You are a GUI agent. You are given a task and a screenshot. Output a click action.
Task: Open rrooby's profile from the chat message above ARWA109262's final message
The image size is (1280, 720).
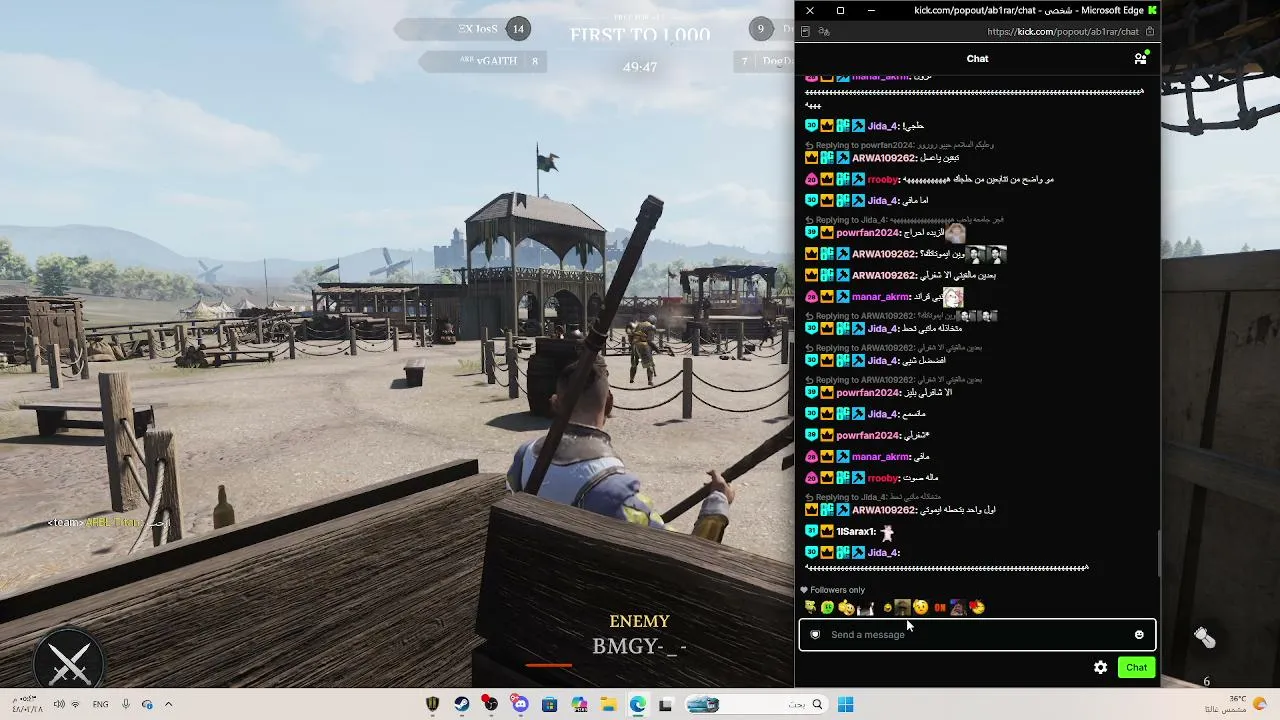click(x=883, y=478)
